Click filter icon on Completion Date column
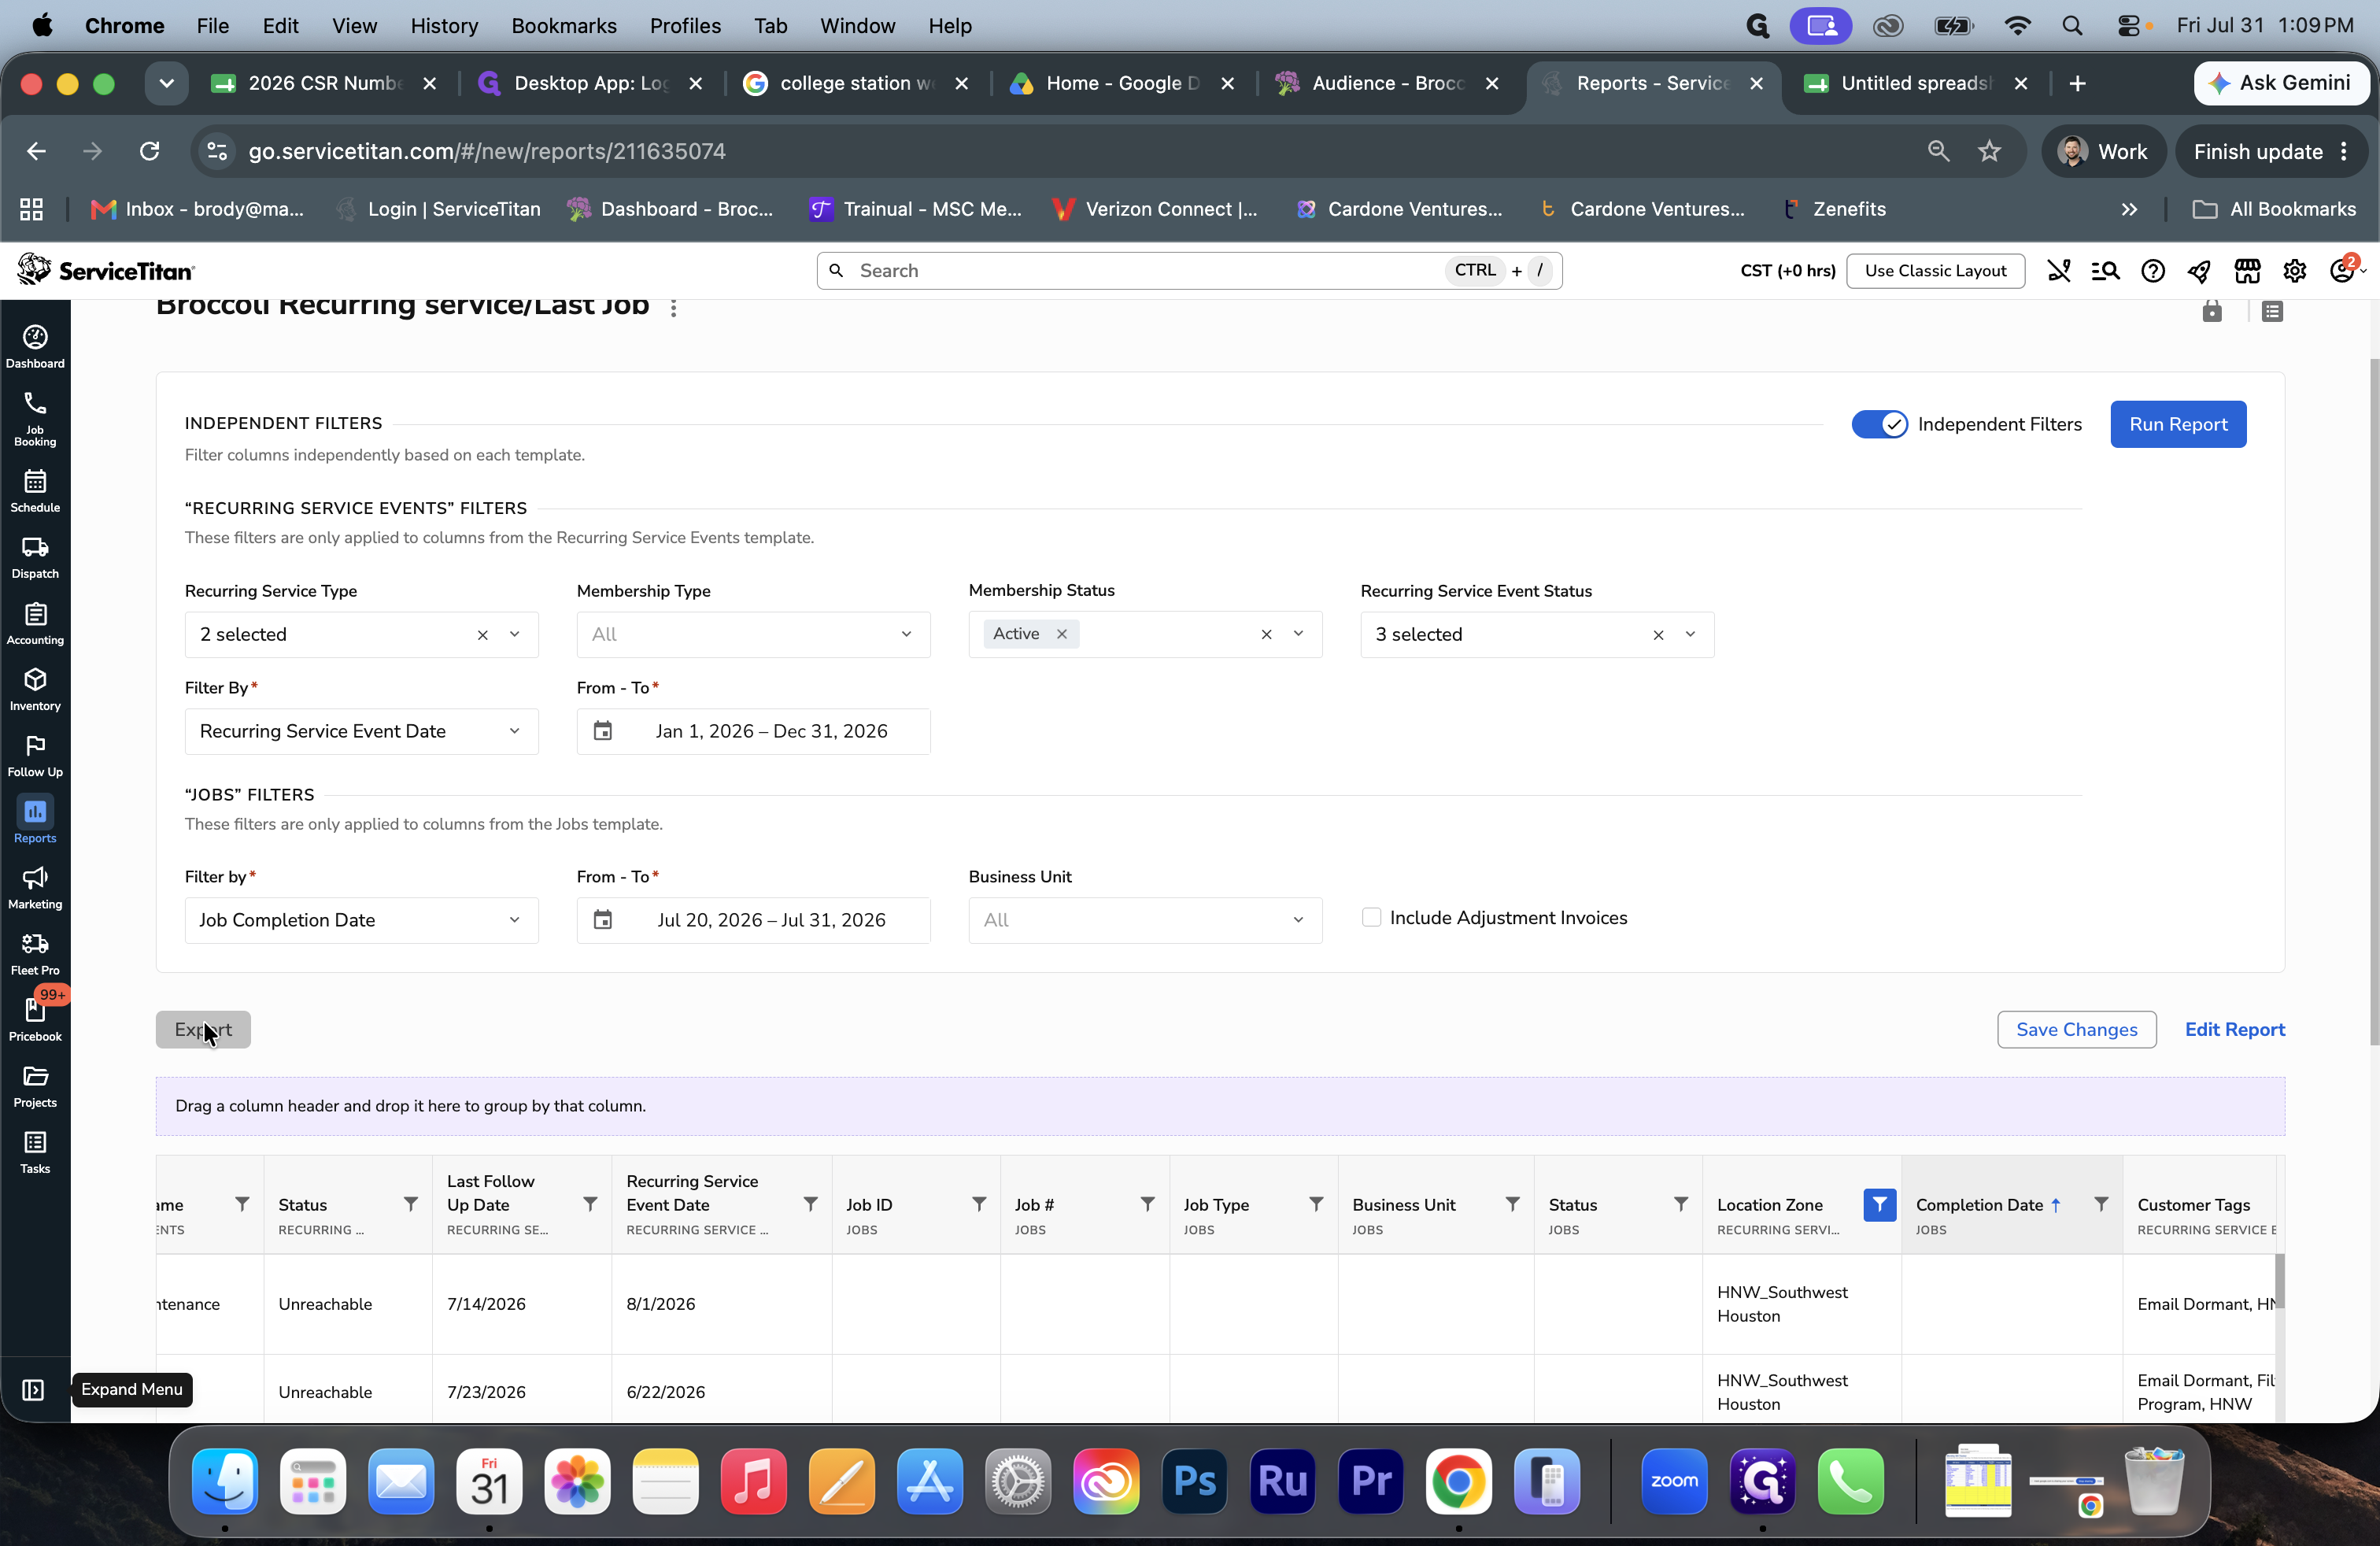 click(x=2101, y=1204)
